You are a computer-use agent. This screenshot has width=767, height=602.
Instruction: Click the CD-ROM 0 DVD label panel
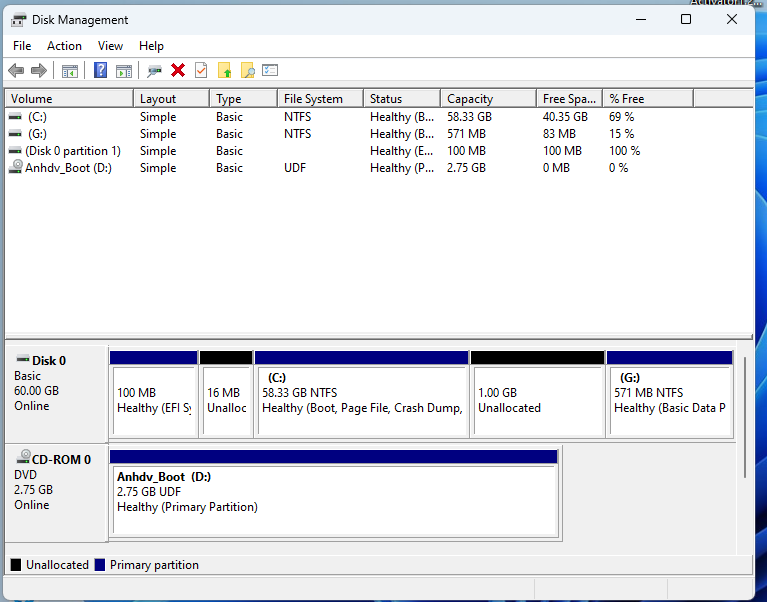click(56, 493)
